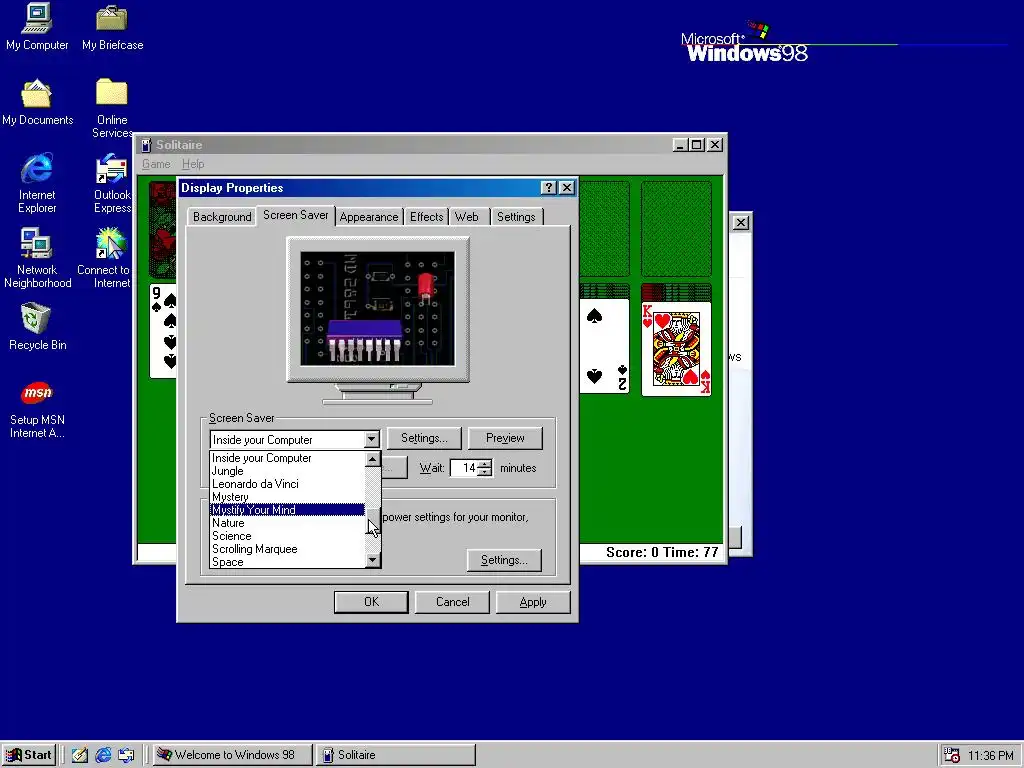Open the Help menu in Solitaire

[x=193, y=164]
